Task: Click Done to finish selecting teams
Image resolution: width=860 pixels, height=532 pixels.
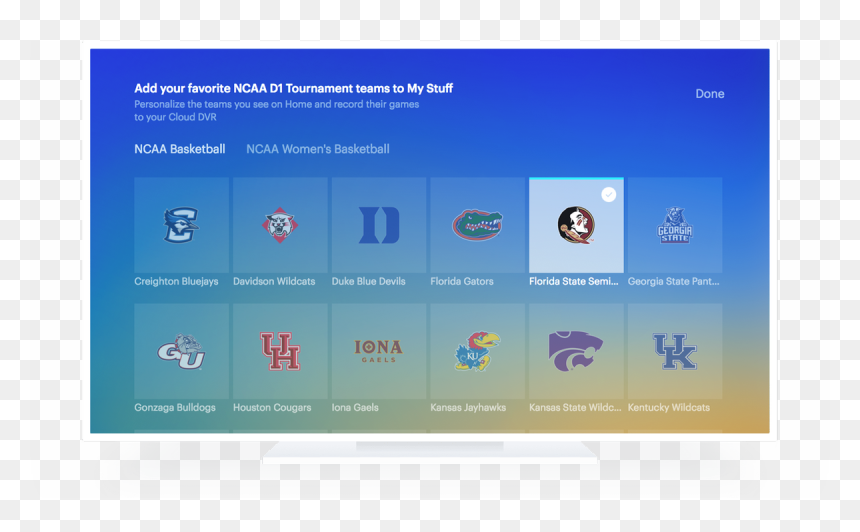Action: [x=710, y=94]
